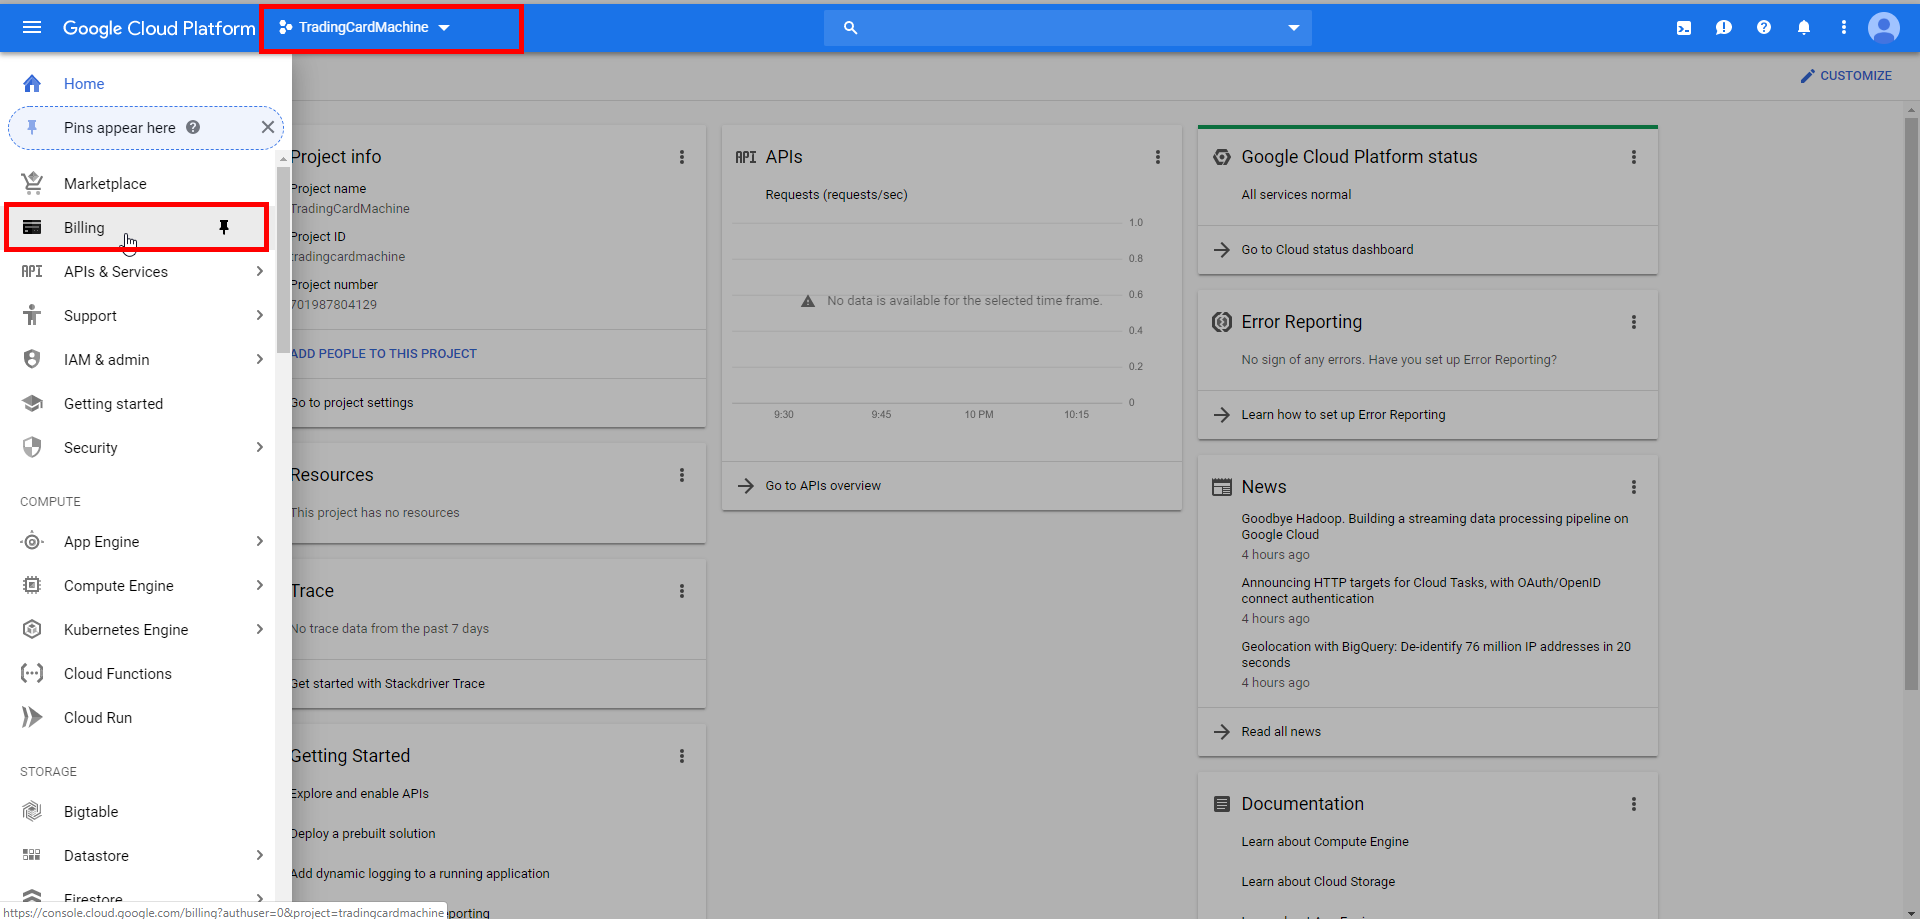Click the send feedback icon
Screen dimensions: 1920x919
tap(1724, 28)
